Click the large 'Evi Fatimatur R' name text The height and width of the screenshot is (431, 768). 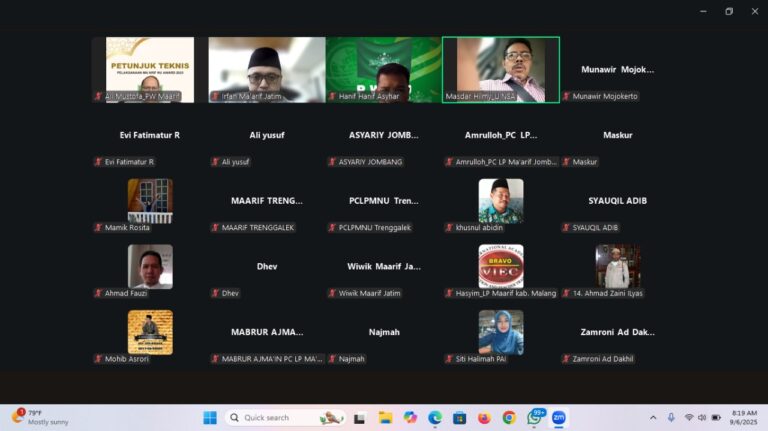coord(150,135)
